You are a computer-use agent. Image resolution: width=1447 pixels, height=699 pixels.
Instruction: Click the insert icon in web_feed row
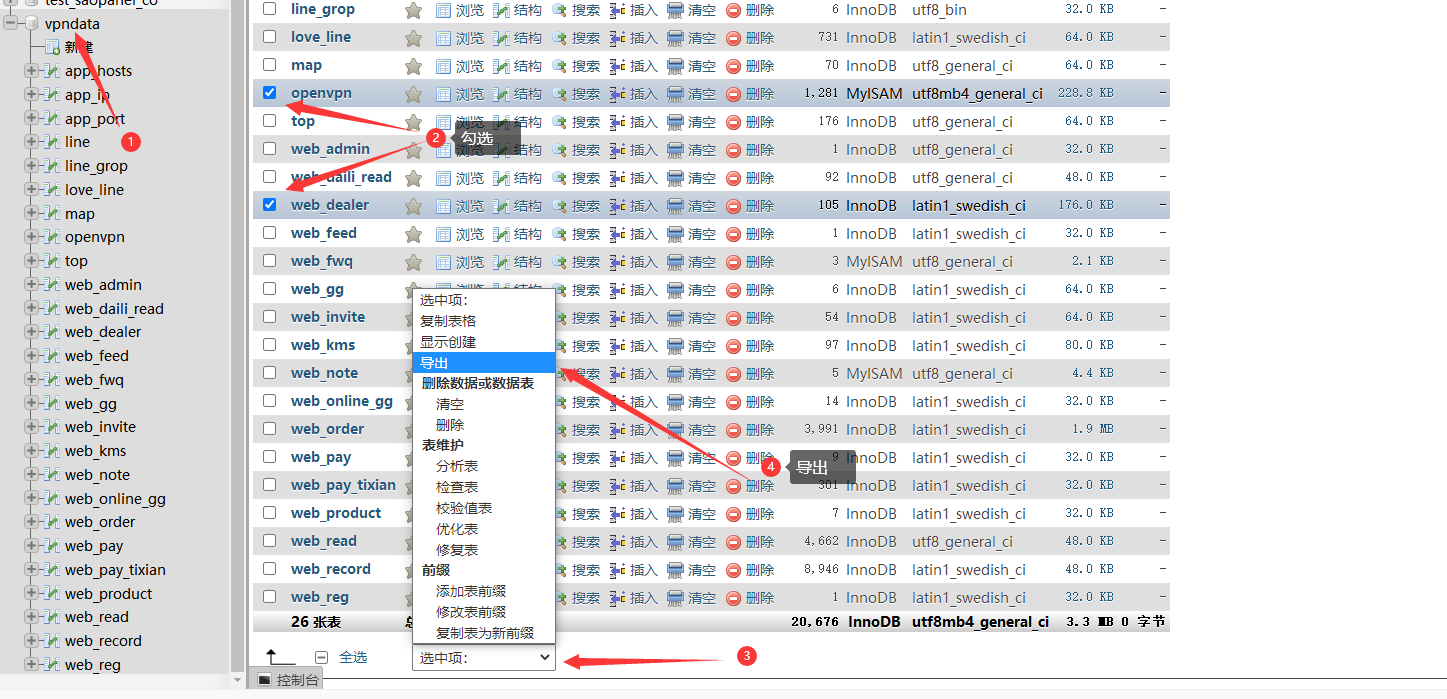pos(618,234)
